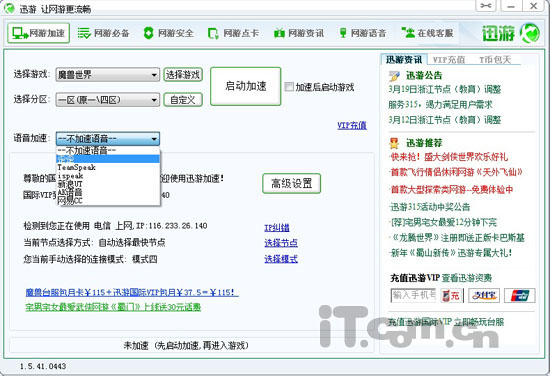Screen dimensions: 550x376
Task: Click the phone 充 recharge icon
Action: pos(451,295)
